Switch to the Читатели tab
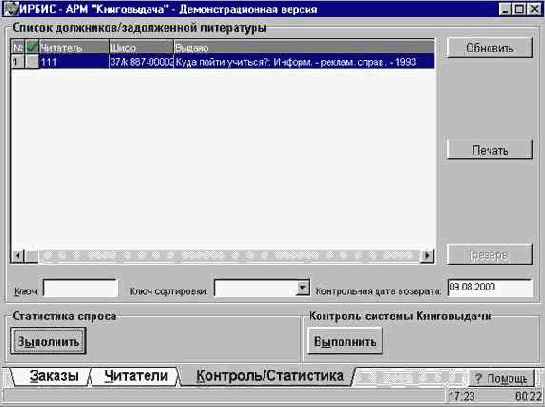This screenshot has width=545, height=407. click(x=135, y=376)
